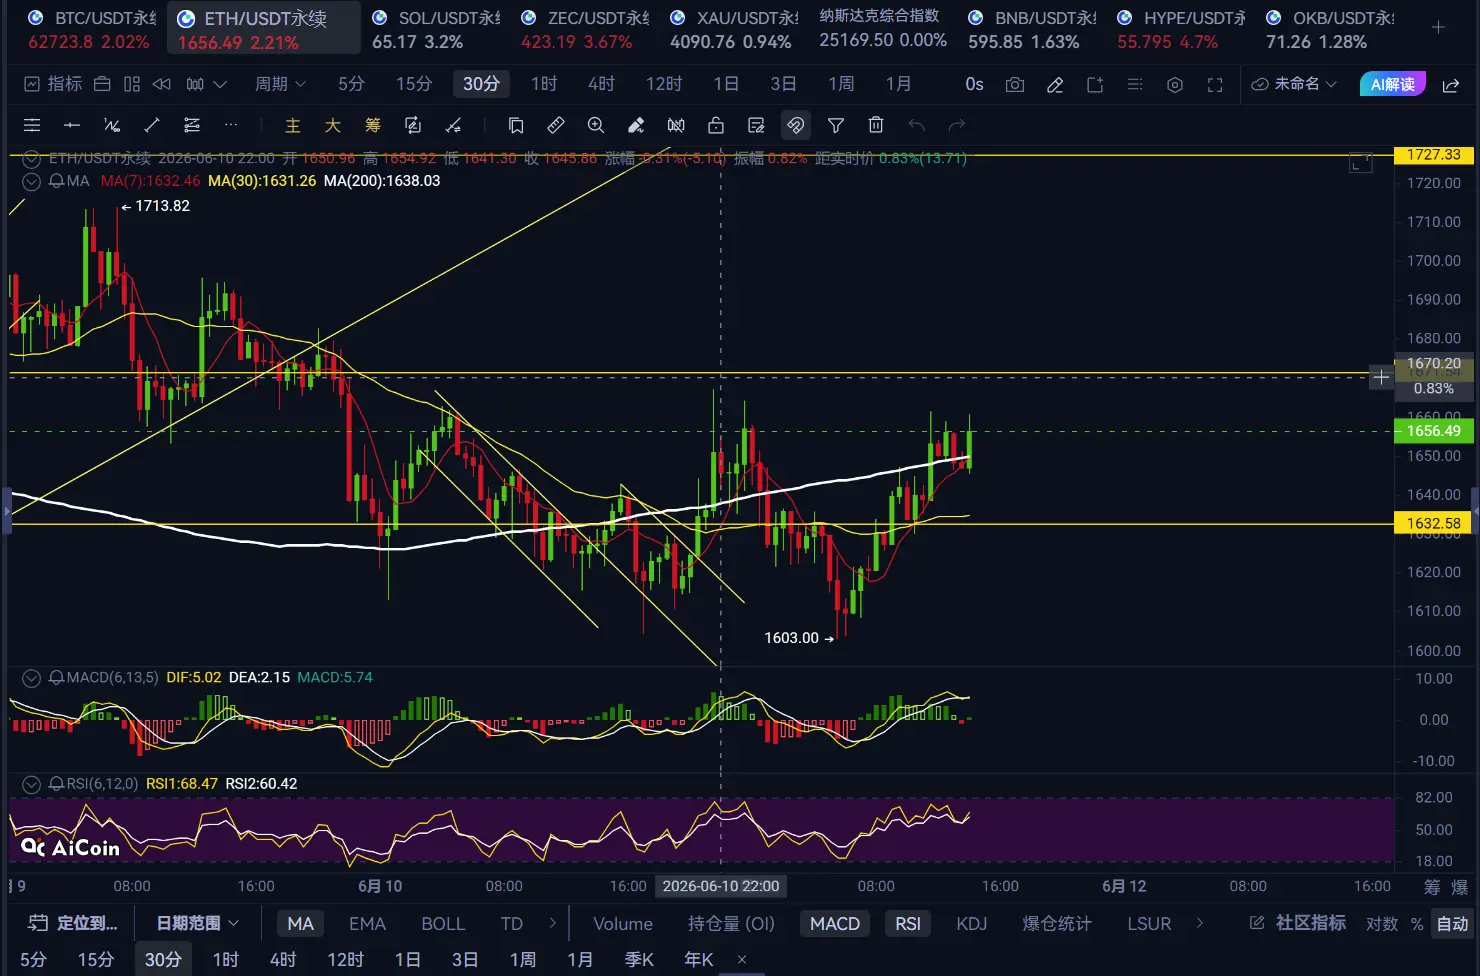Select the eraser tool
Image resolution: width=1480 pixels, height=976 pixels.
[x=636, y=125]
